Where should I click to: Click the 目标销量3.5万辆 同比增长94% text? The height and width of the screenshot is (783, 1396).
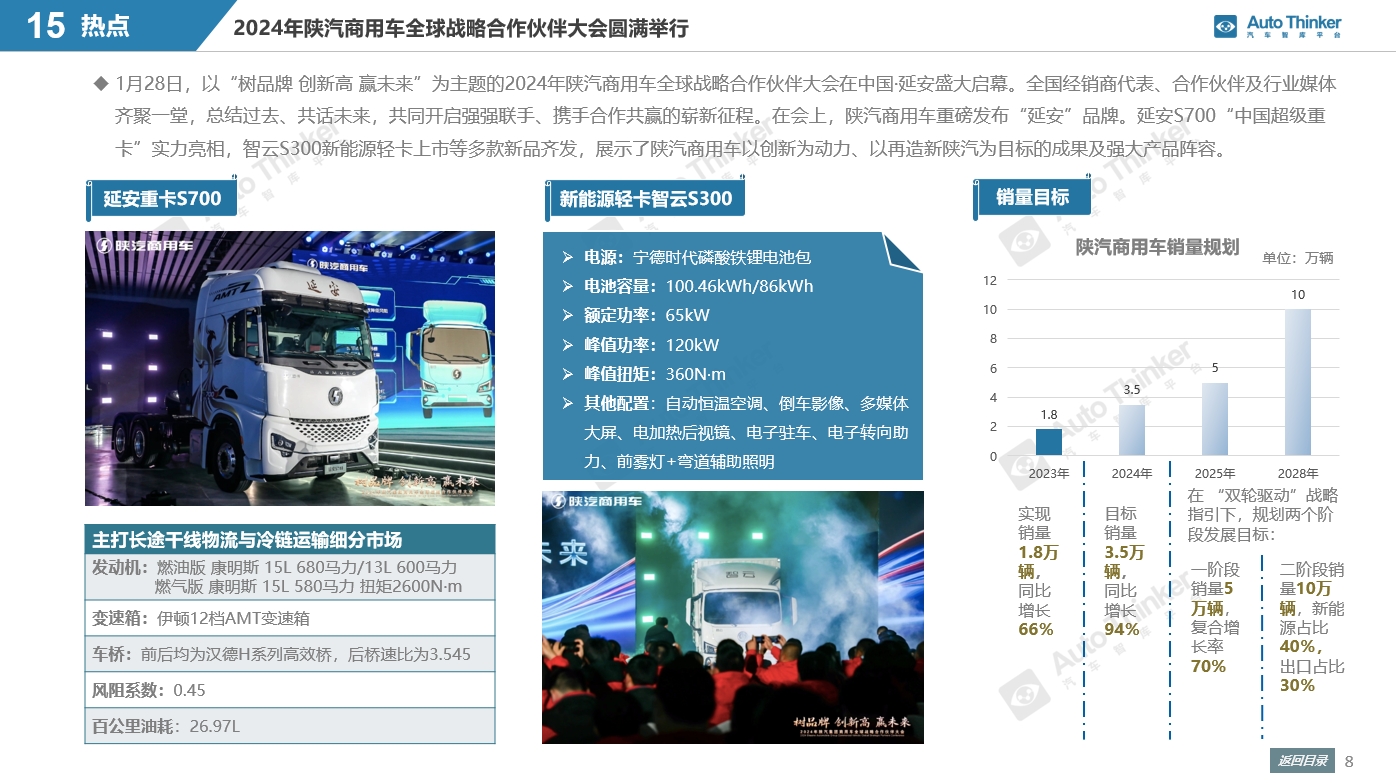pyautogui.click(x=1124, y=571)
